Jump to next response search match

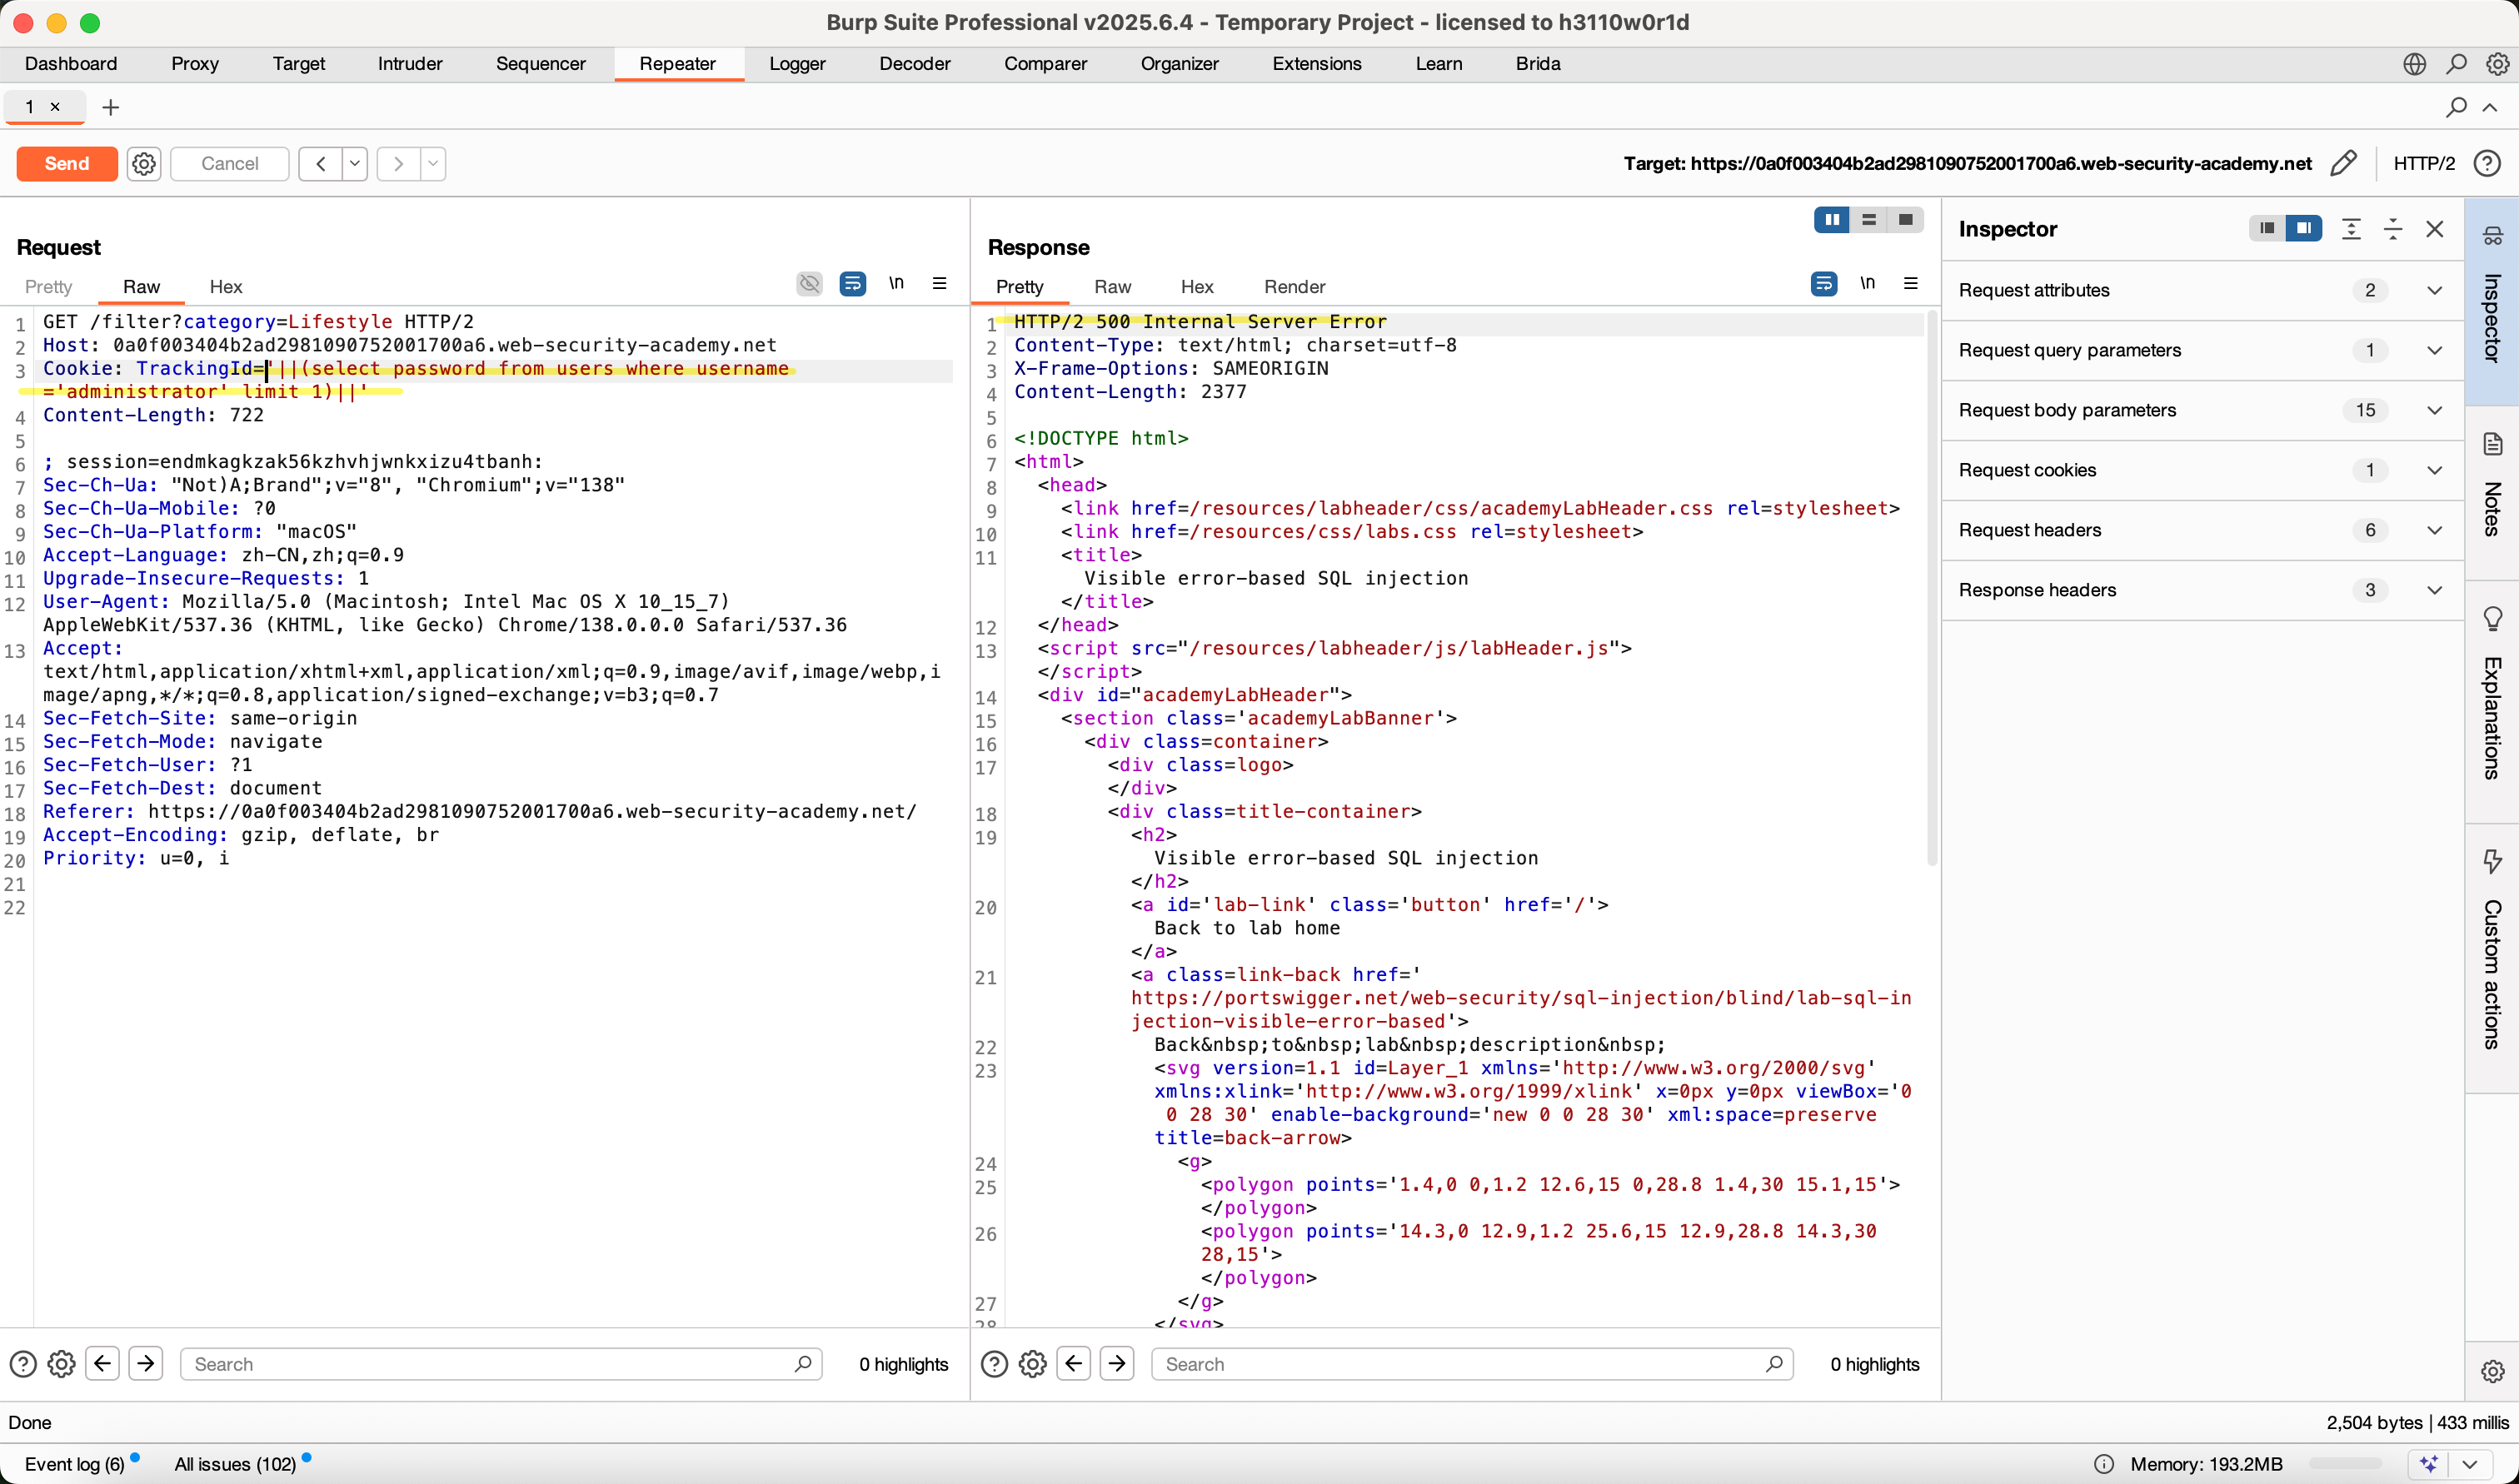[x=1116, y=1363]
